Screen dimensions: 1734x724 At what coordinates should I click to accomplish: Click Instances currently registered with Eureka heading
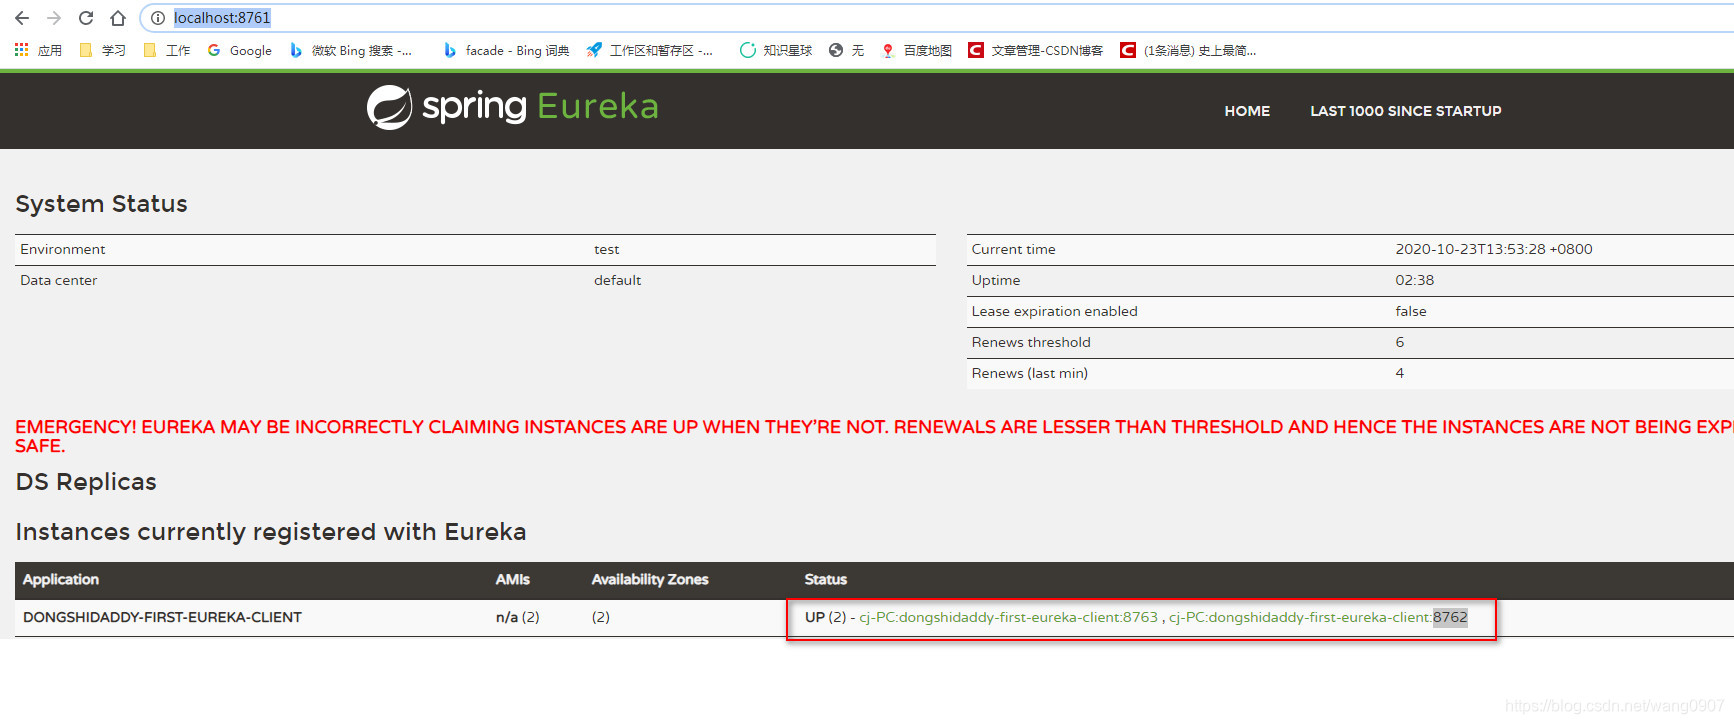(x=271, y=532)
